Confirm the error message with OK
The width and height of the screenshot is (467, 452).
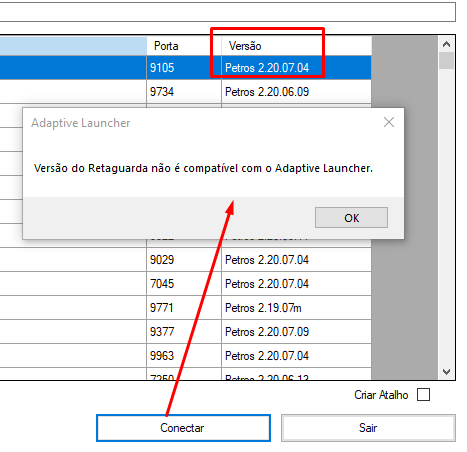tap(351, 218)
